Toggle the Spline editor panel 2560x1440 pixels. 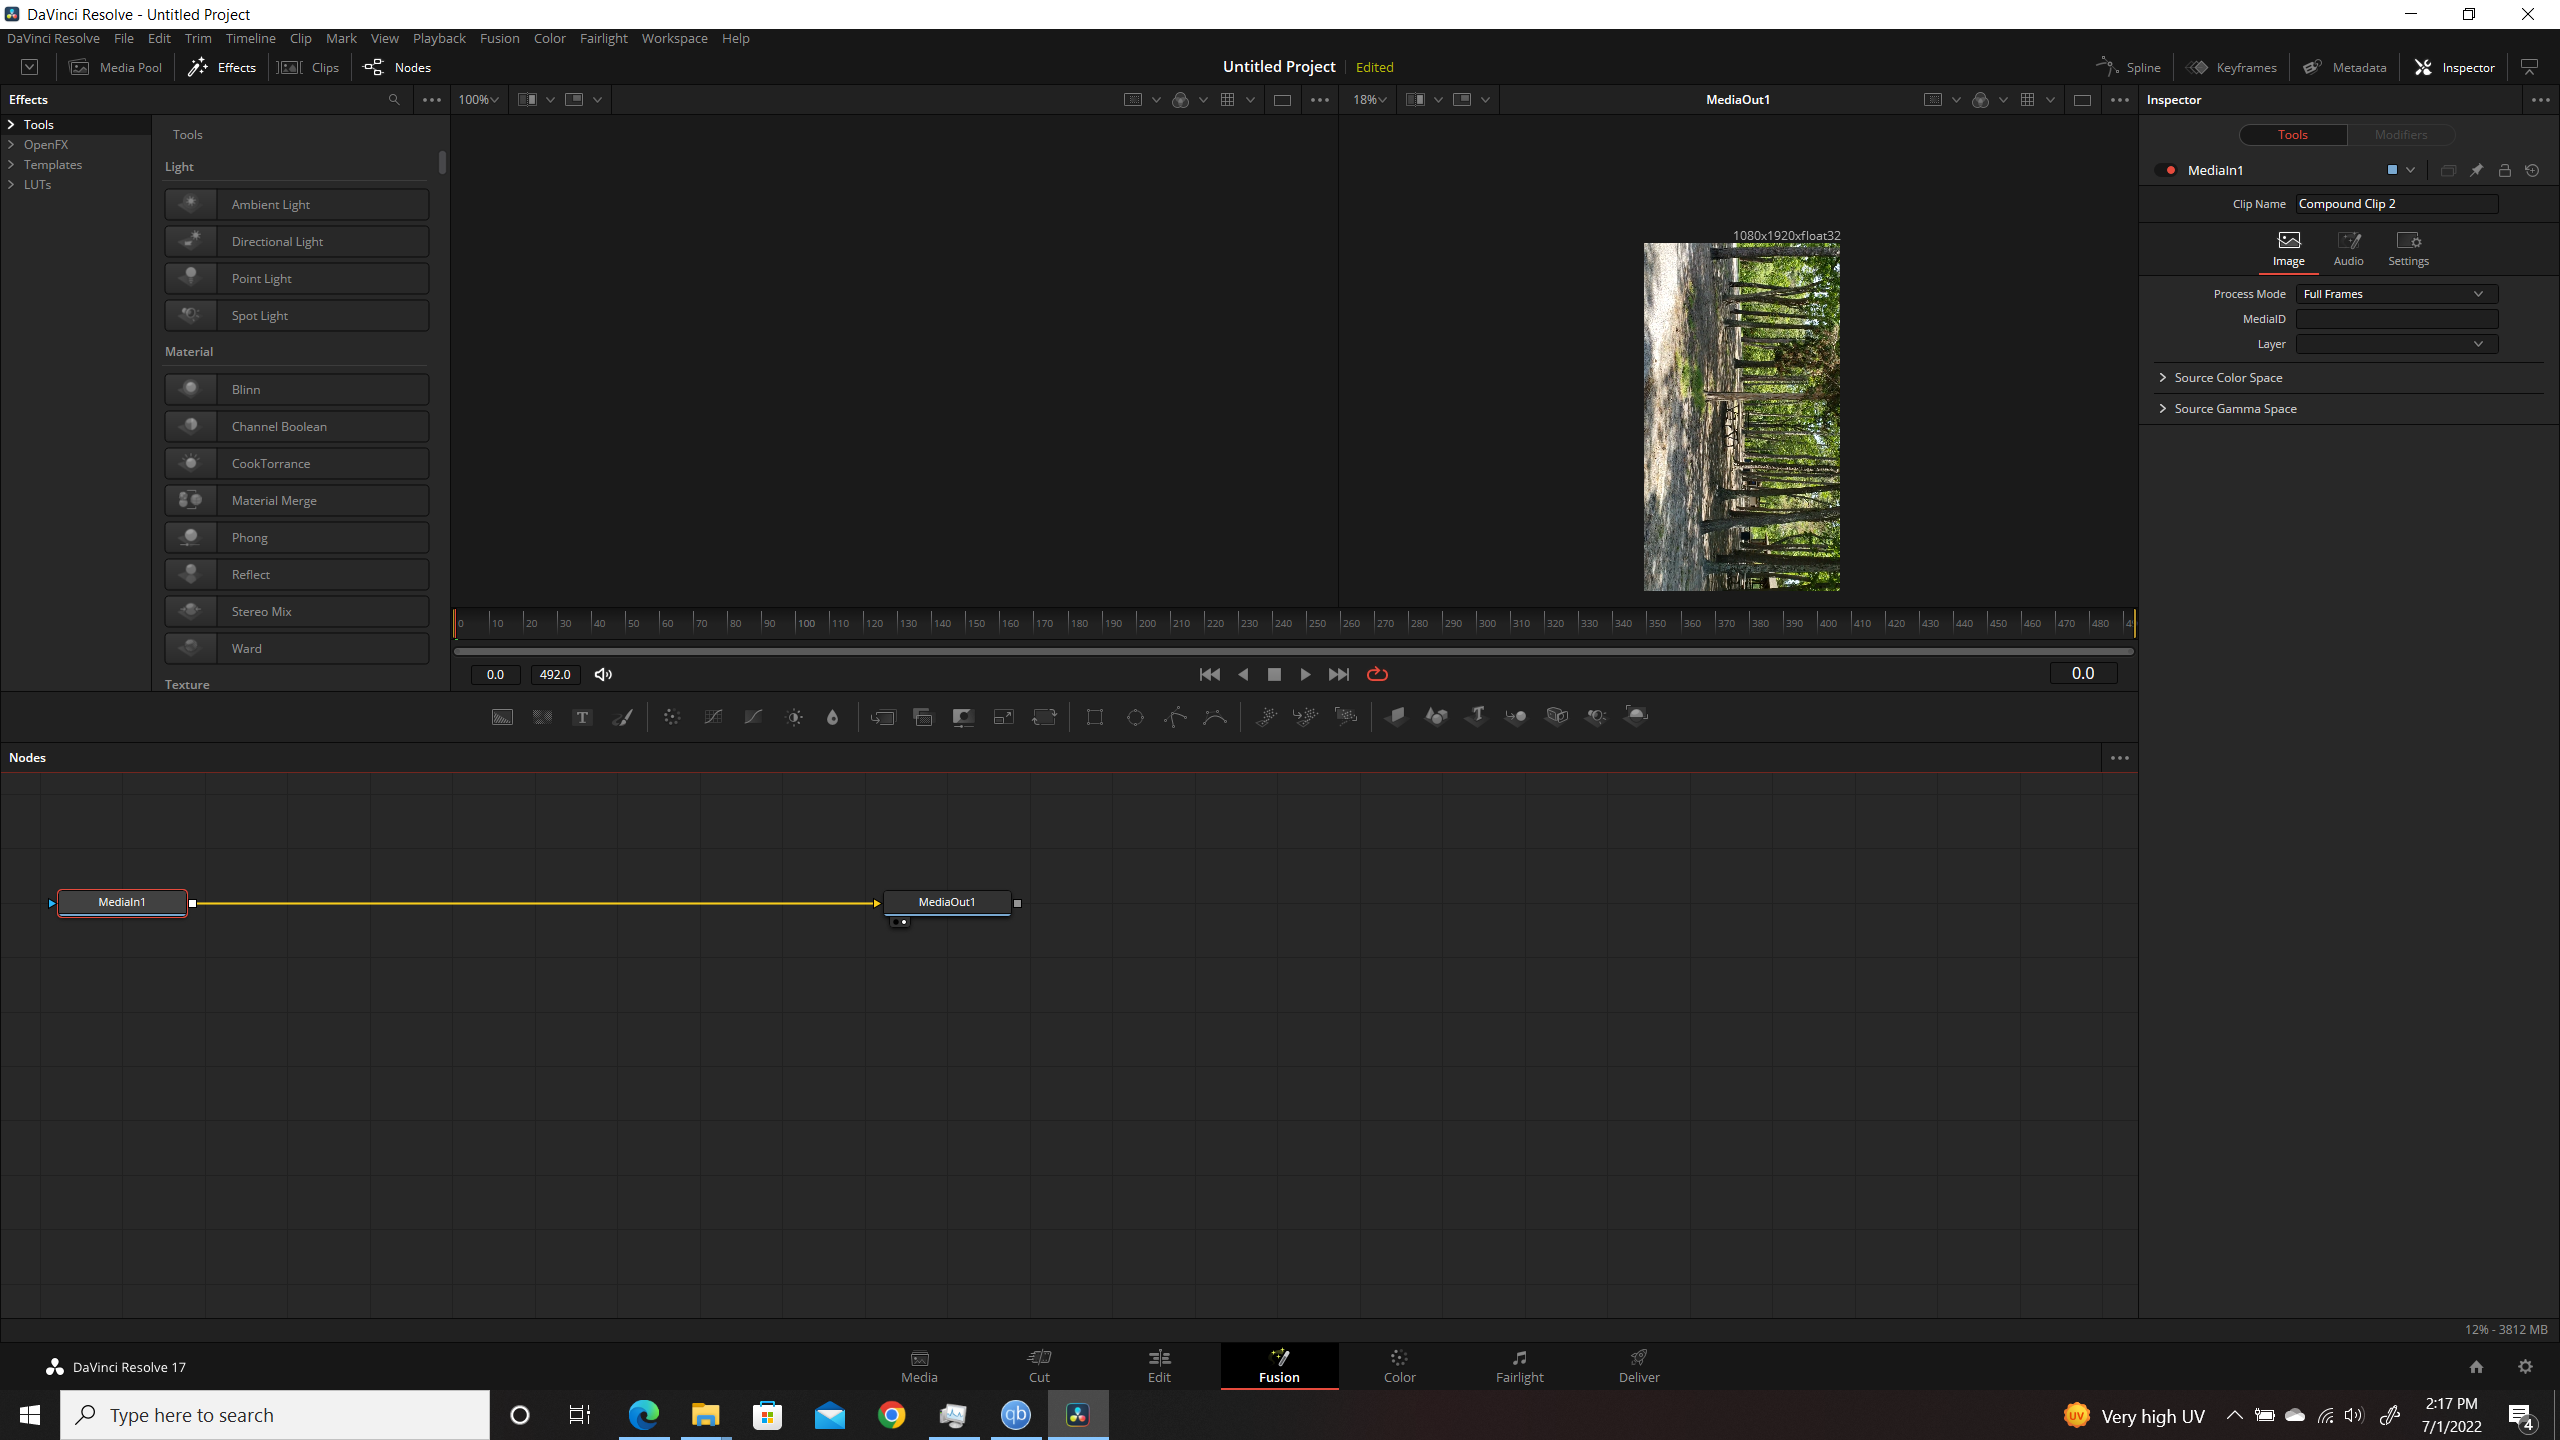click(2128, 68)
